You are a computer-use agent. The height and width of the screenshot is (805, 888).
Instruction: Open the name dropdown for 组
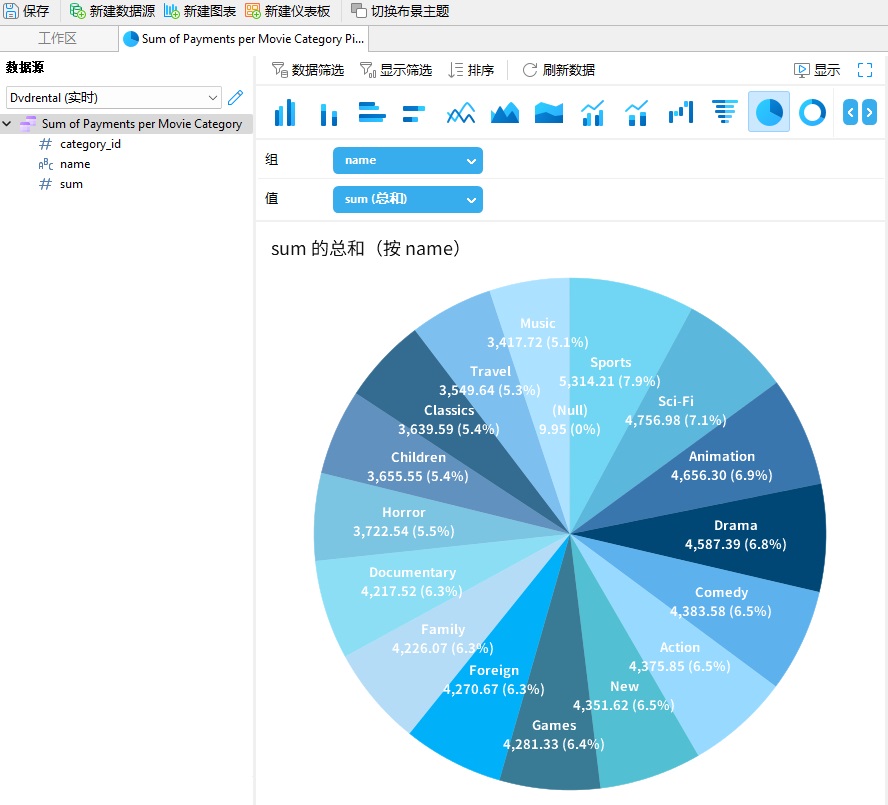[x=407, y=160]
